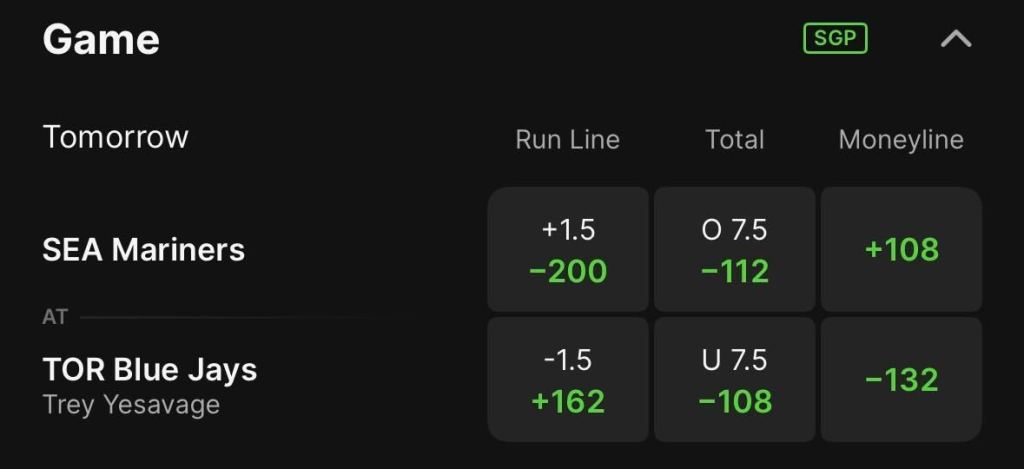Tap pitcher name Trey Yesavage
This screenshot has width=1024, height=469.
[x=131, y=405]
